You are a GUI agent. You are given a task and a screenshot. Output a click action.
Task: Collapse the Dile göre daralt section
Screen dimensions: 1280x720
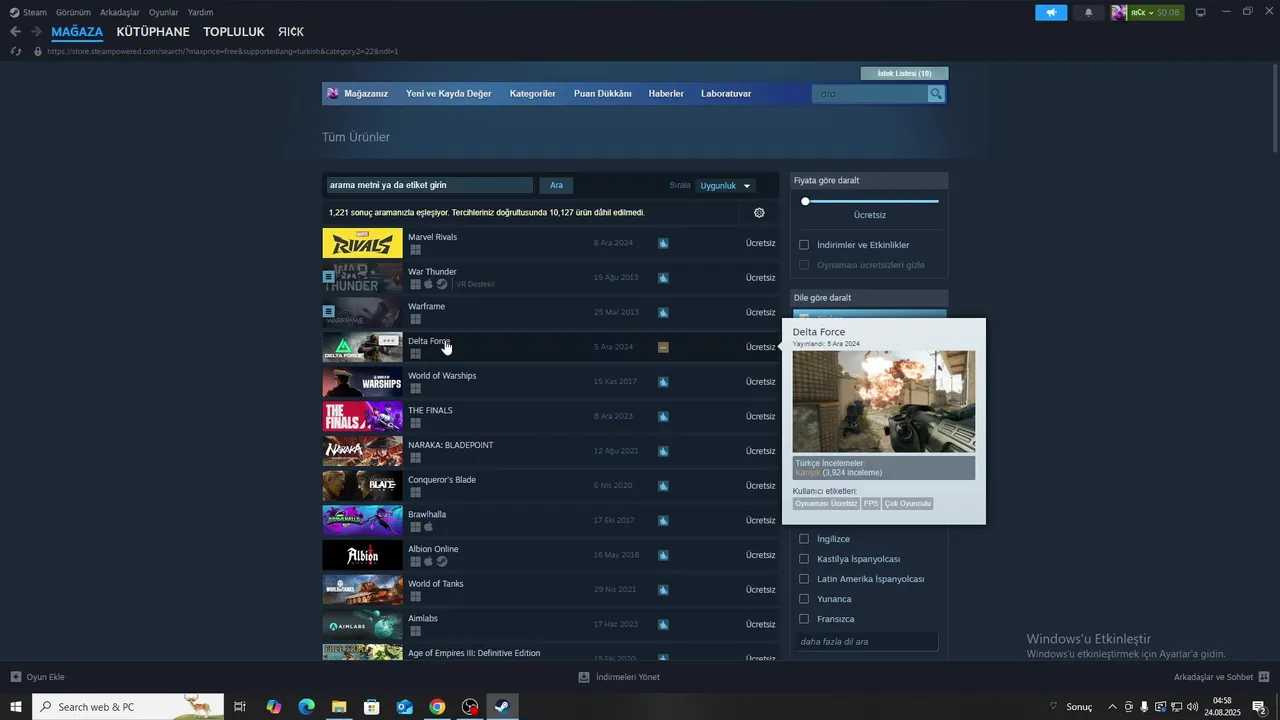(869, 298)
